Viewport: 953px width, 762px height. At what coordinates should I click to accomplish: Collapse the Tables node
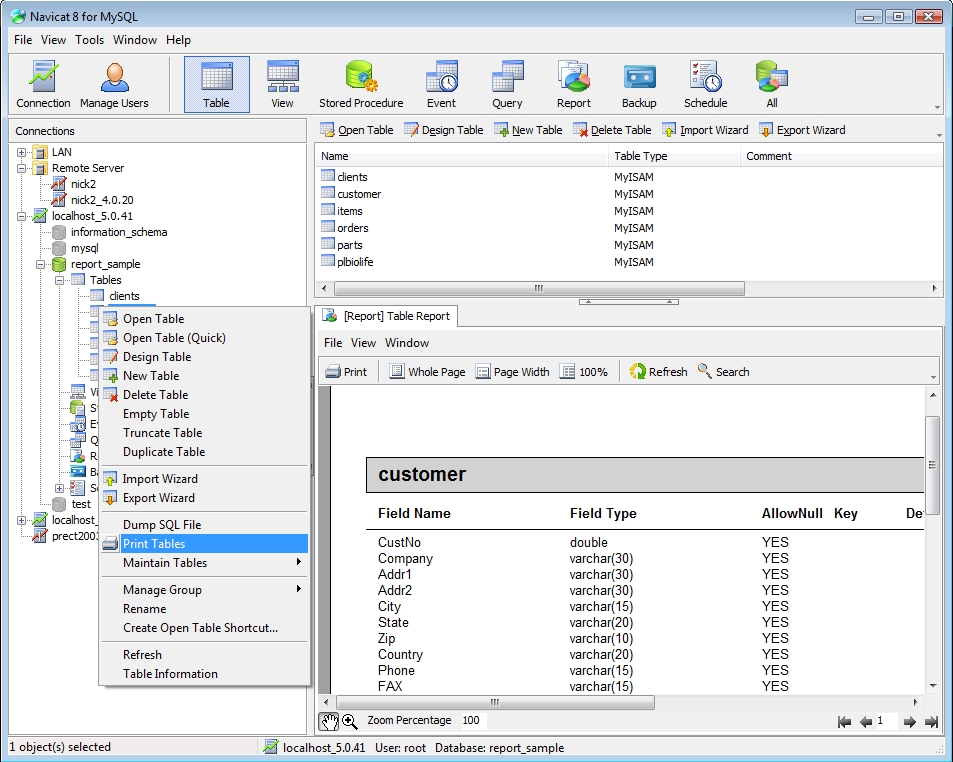[60, 280]
